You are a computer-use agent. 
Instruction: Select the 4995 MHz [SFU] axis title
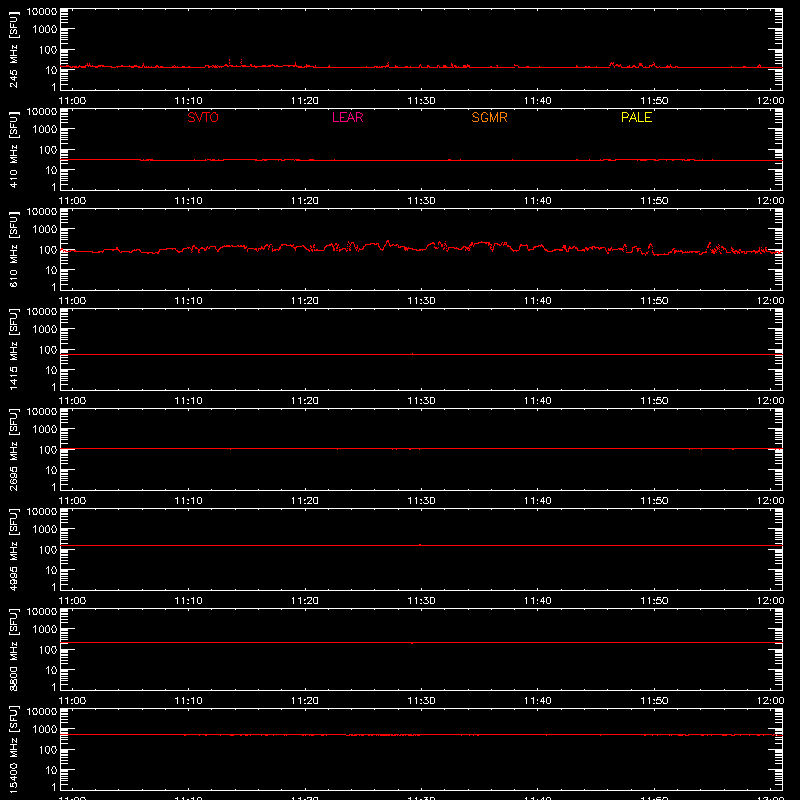coord(13,549)
